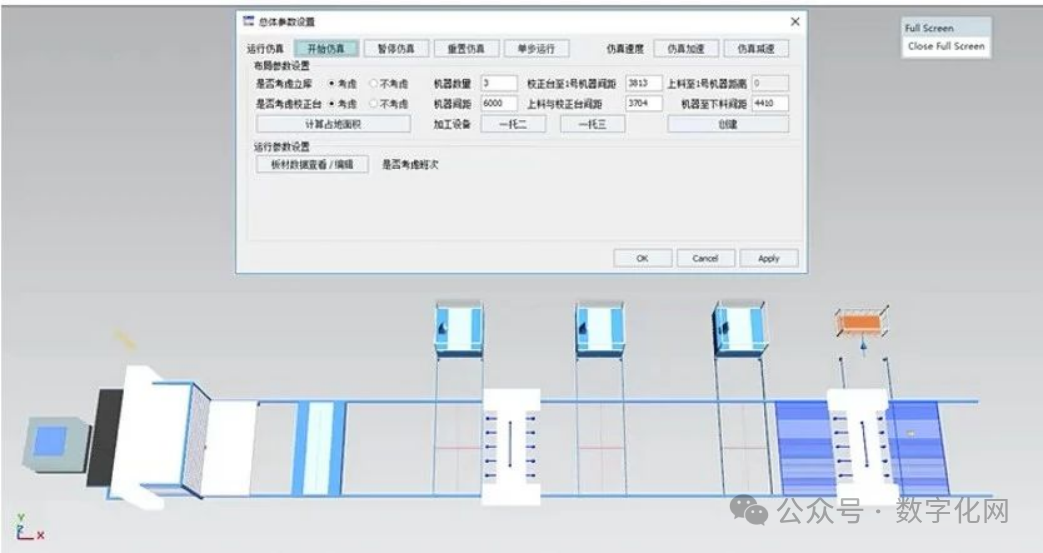
Task: Click the dialog title bar app icon
Action: coord(249,22)
